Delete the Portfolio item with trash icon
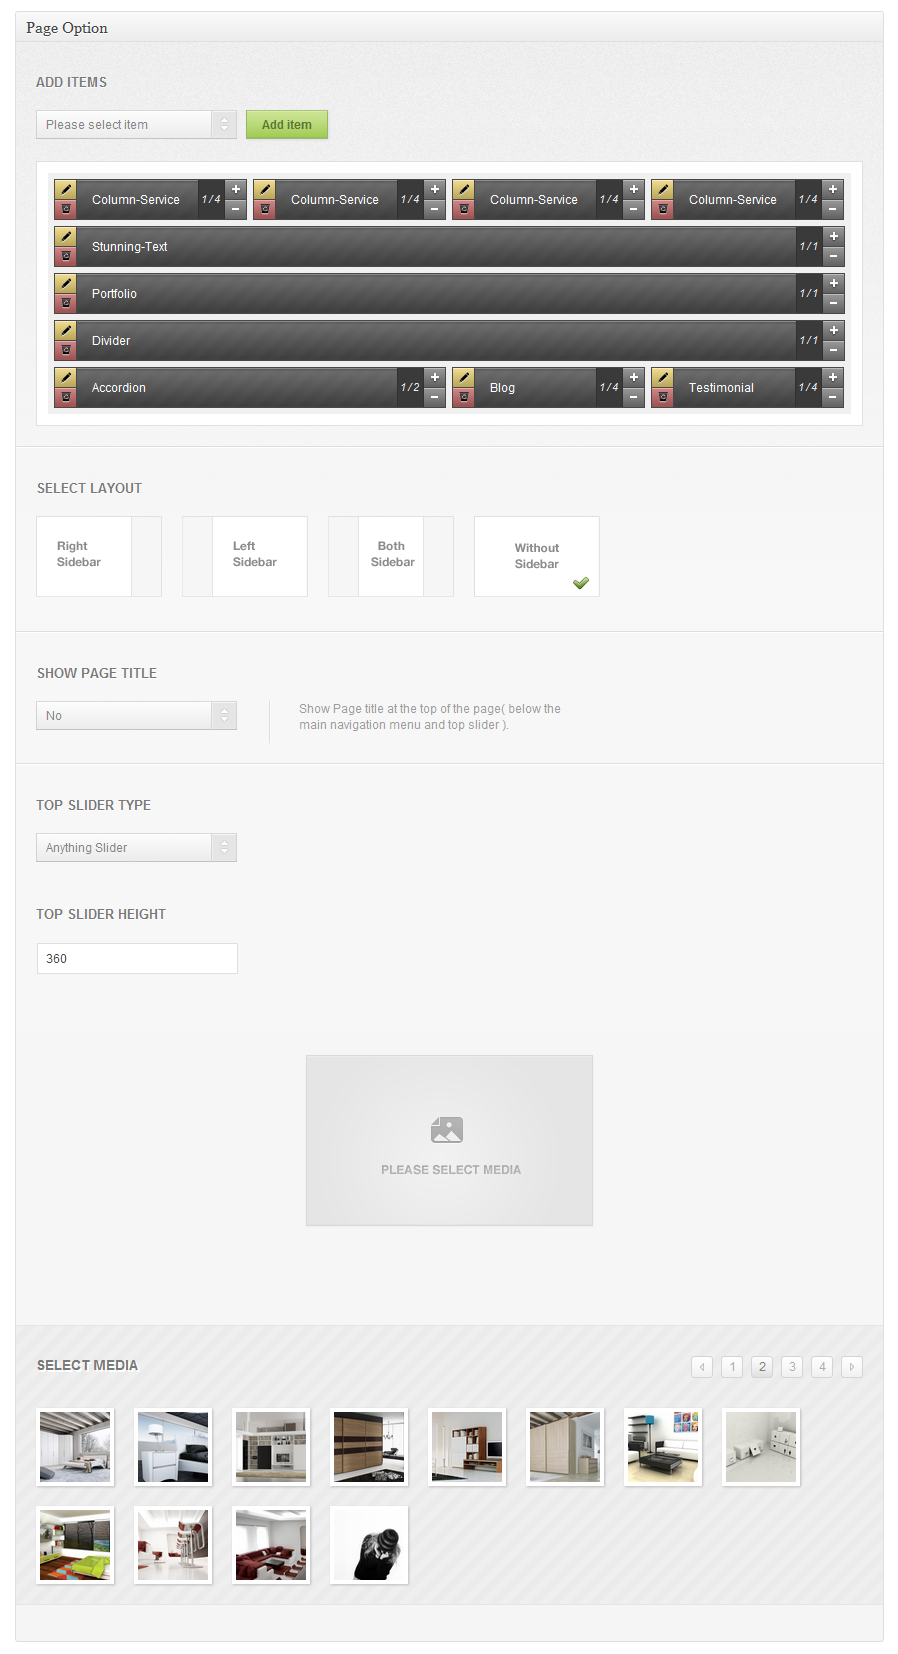The height and width of the screenshot is (1654, 898). 65,304
